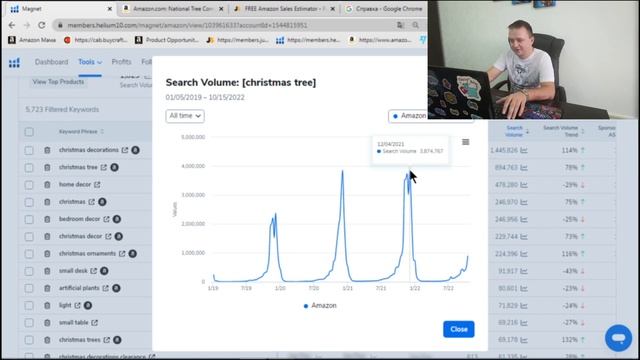Check the home decor row checkbox
The width and height of the screenshot is (640, 360).
pyautogui.click(x=29, y=185)
